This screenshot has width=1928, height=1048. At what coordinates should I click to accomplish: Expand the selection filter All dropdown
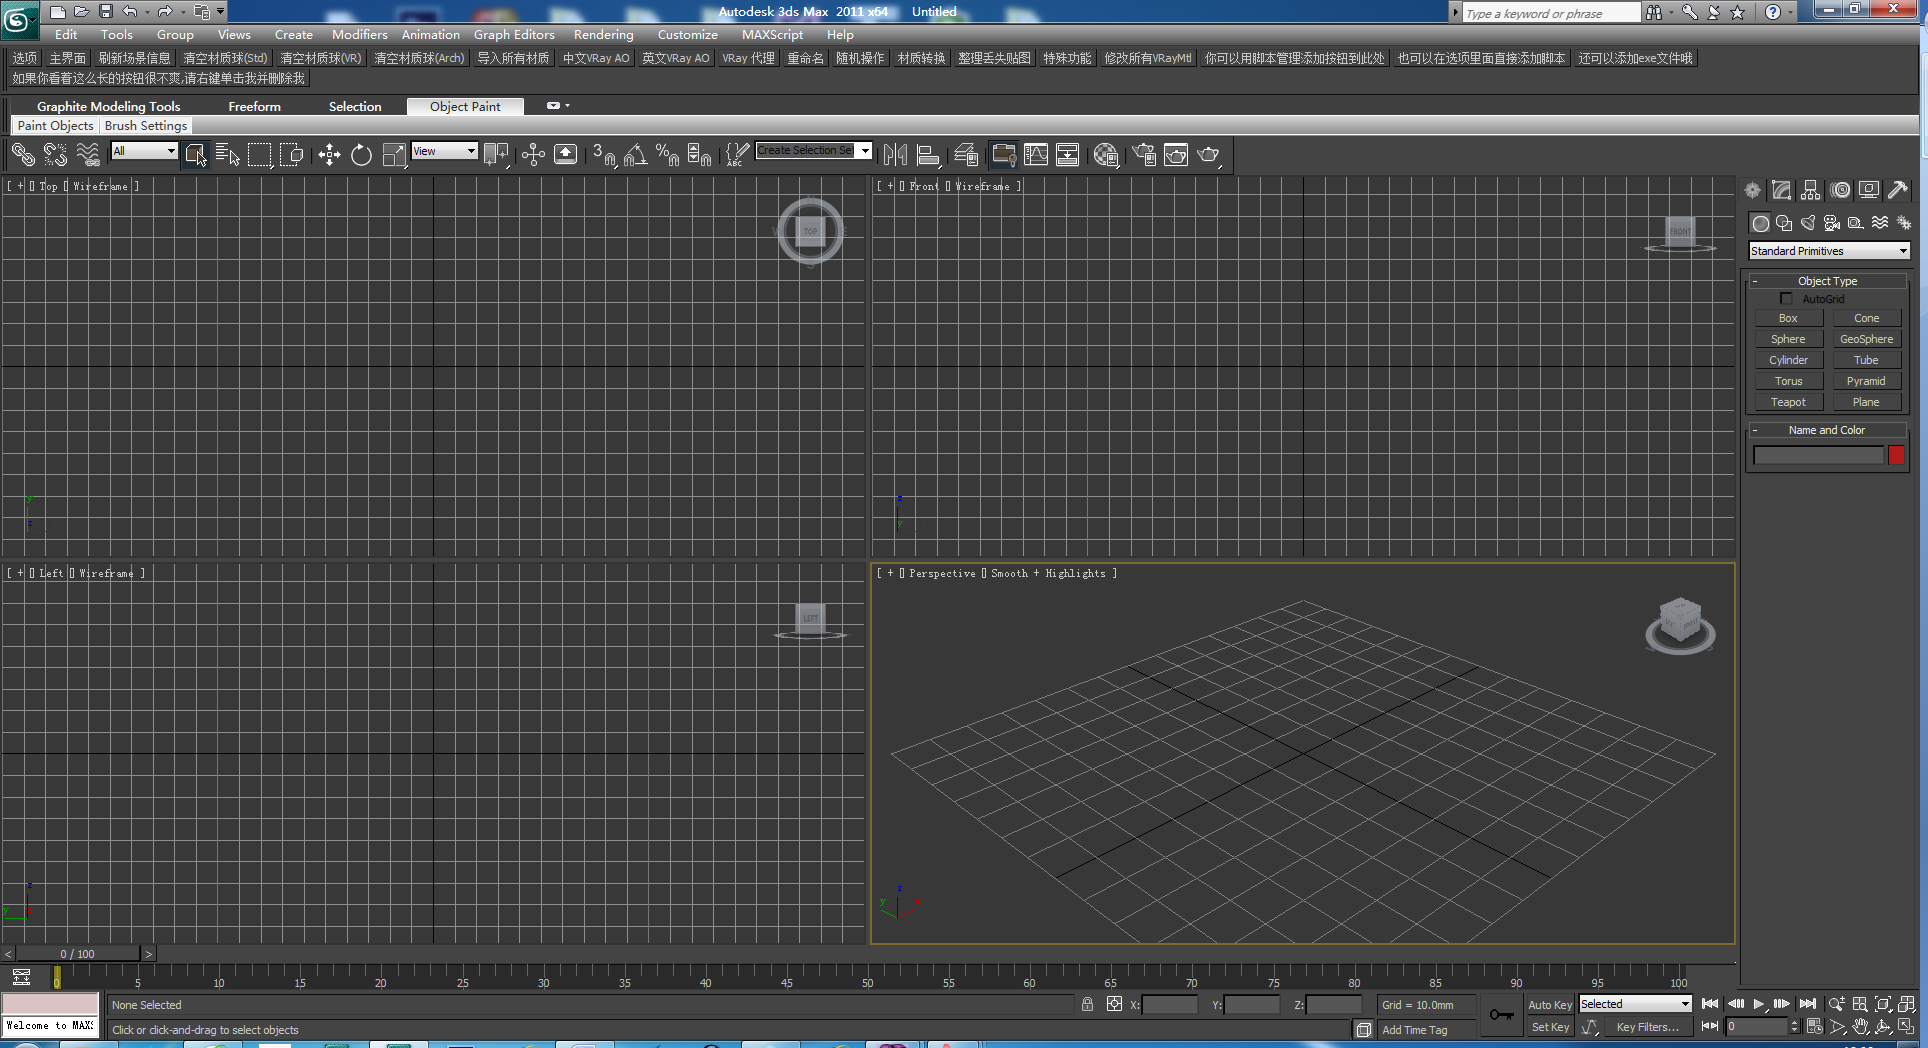[x=144, y=151]
